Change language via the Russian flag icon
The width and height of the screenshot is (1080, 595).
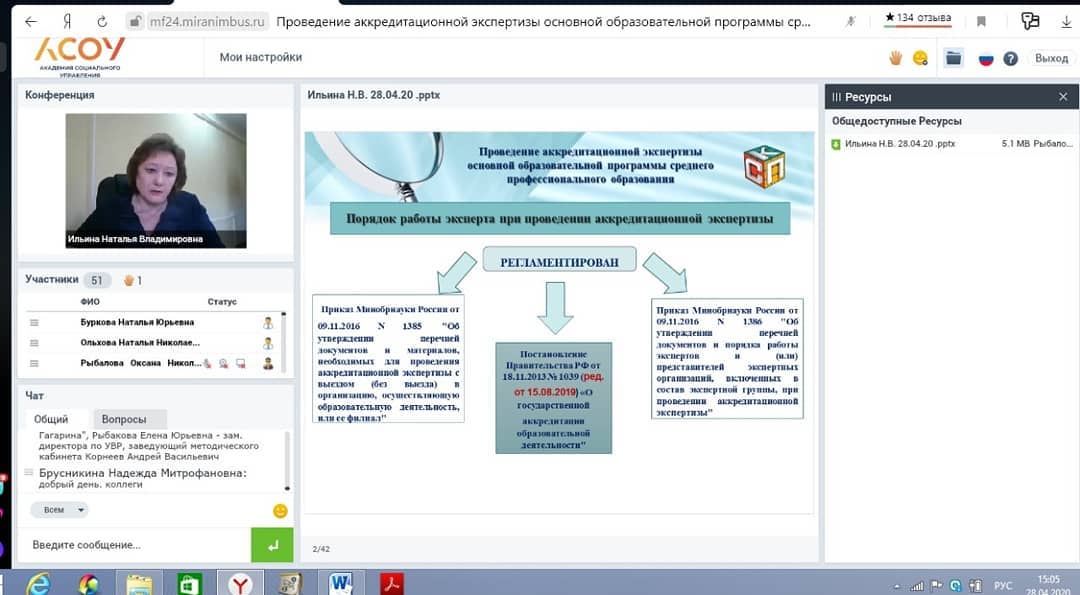[x=986, y=59]
